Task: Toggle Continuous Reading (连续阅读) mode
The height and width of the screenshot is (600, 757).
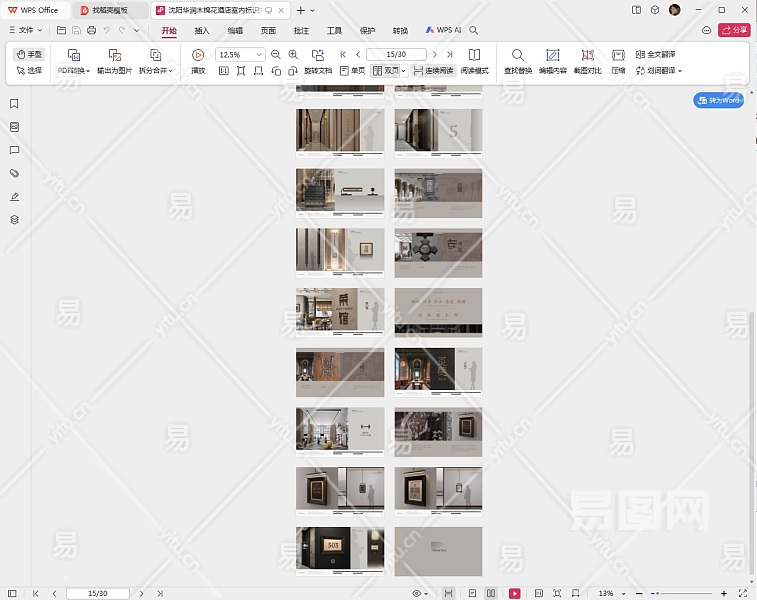Action: click(x=433, y=71)
